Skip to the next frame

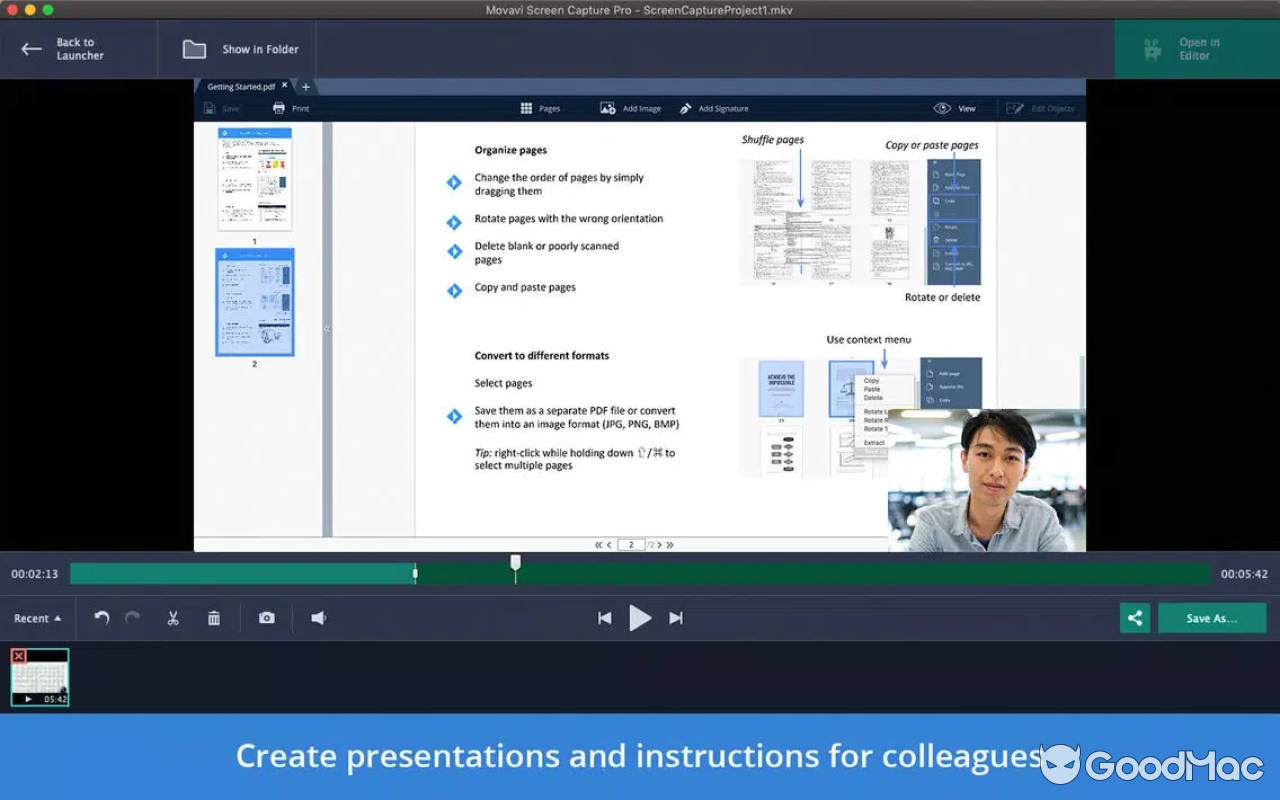pyautogui.click(x=676, y=617)
